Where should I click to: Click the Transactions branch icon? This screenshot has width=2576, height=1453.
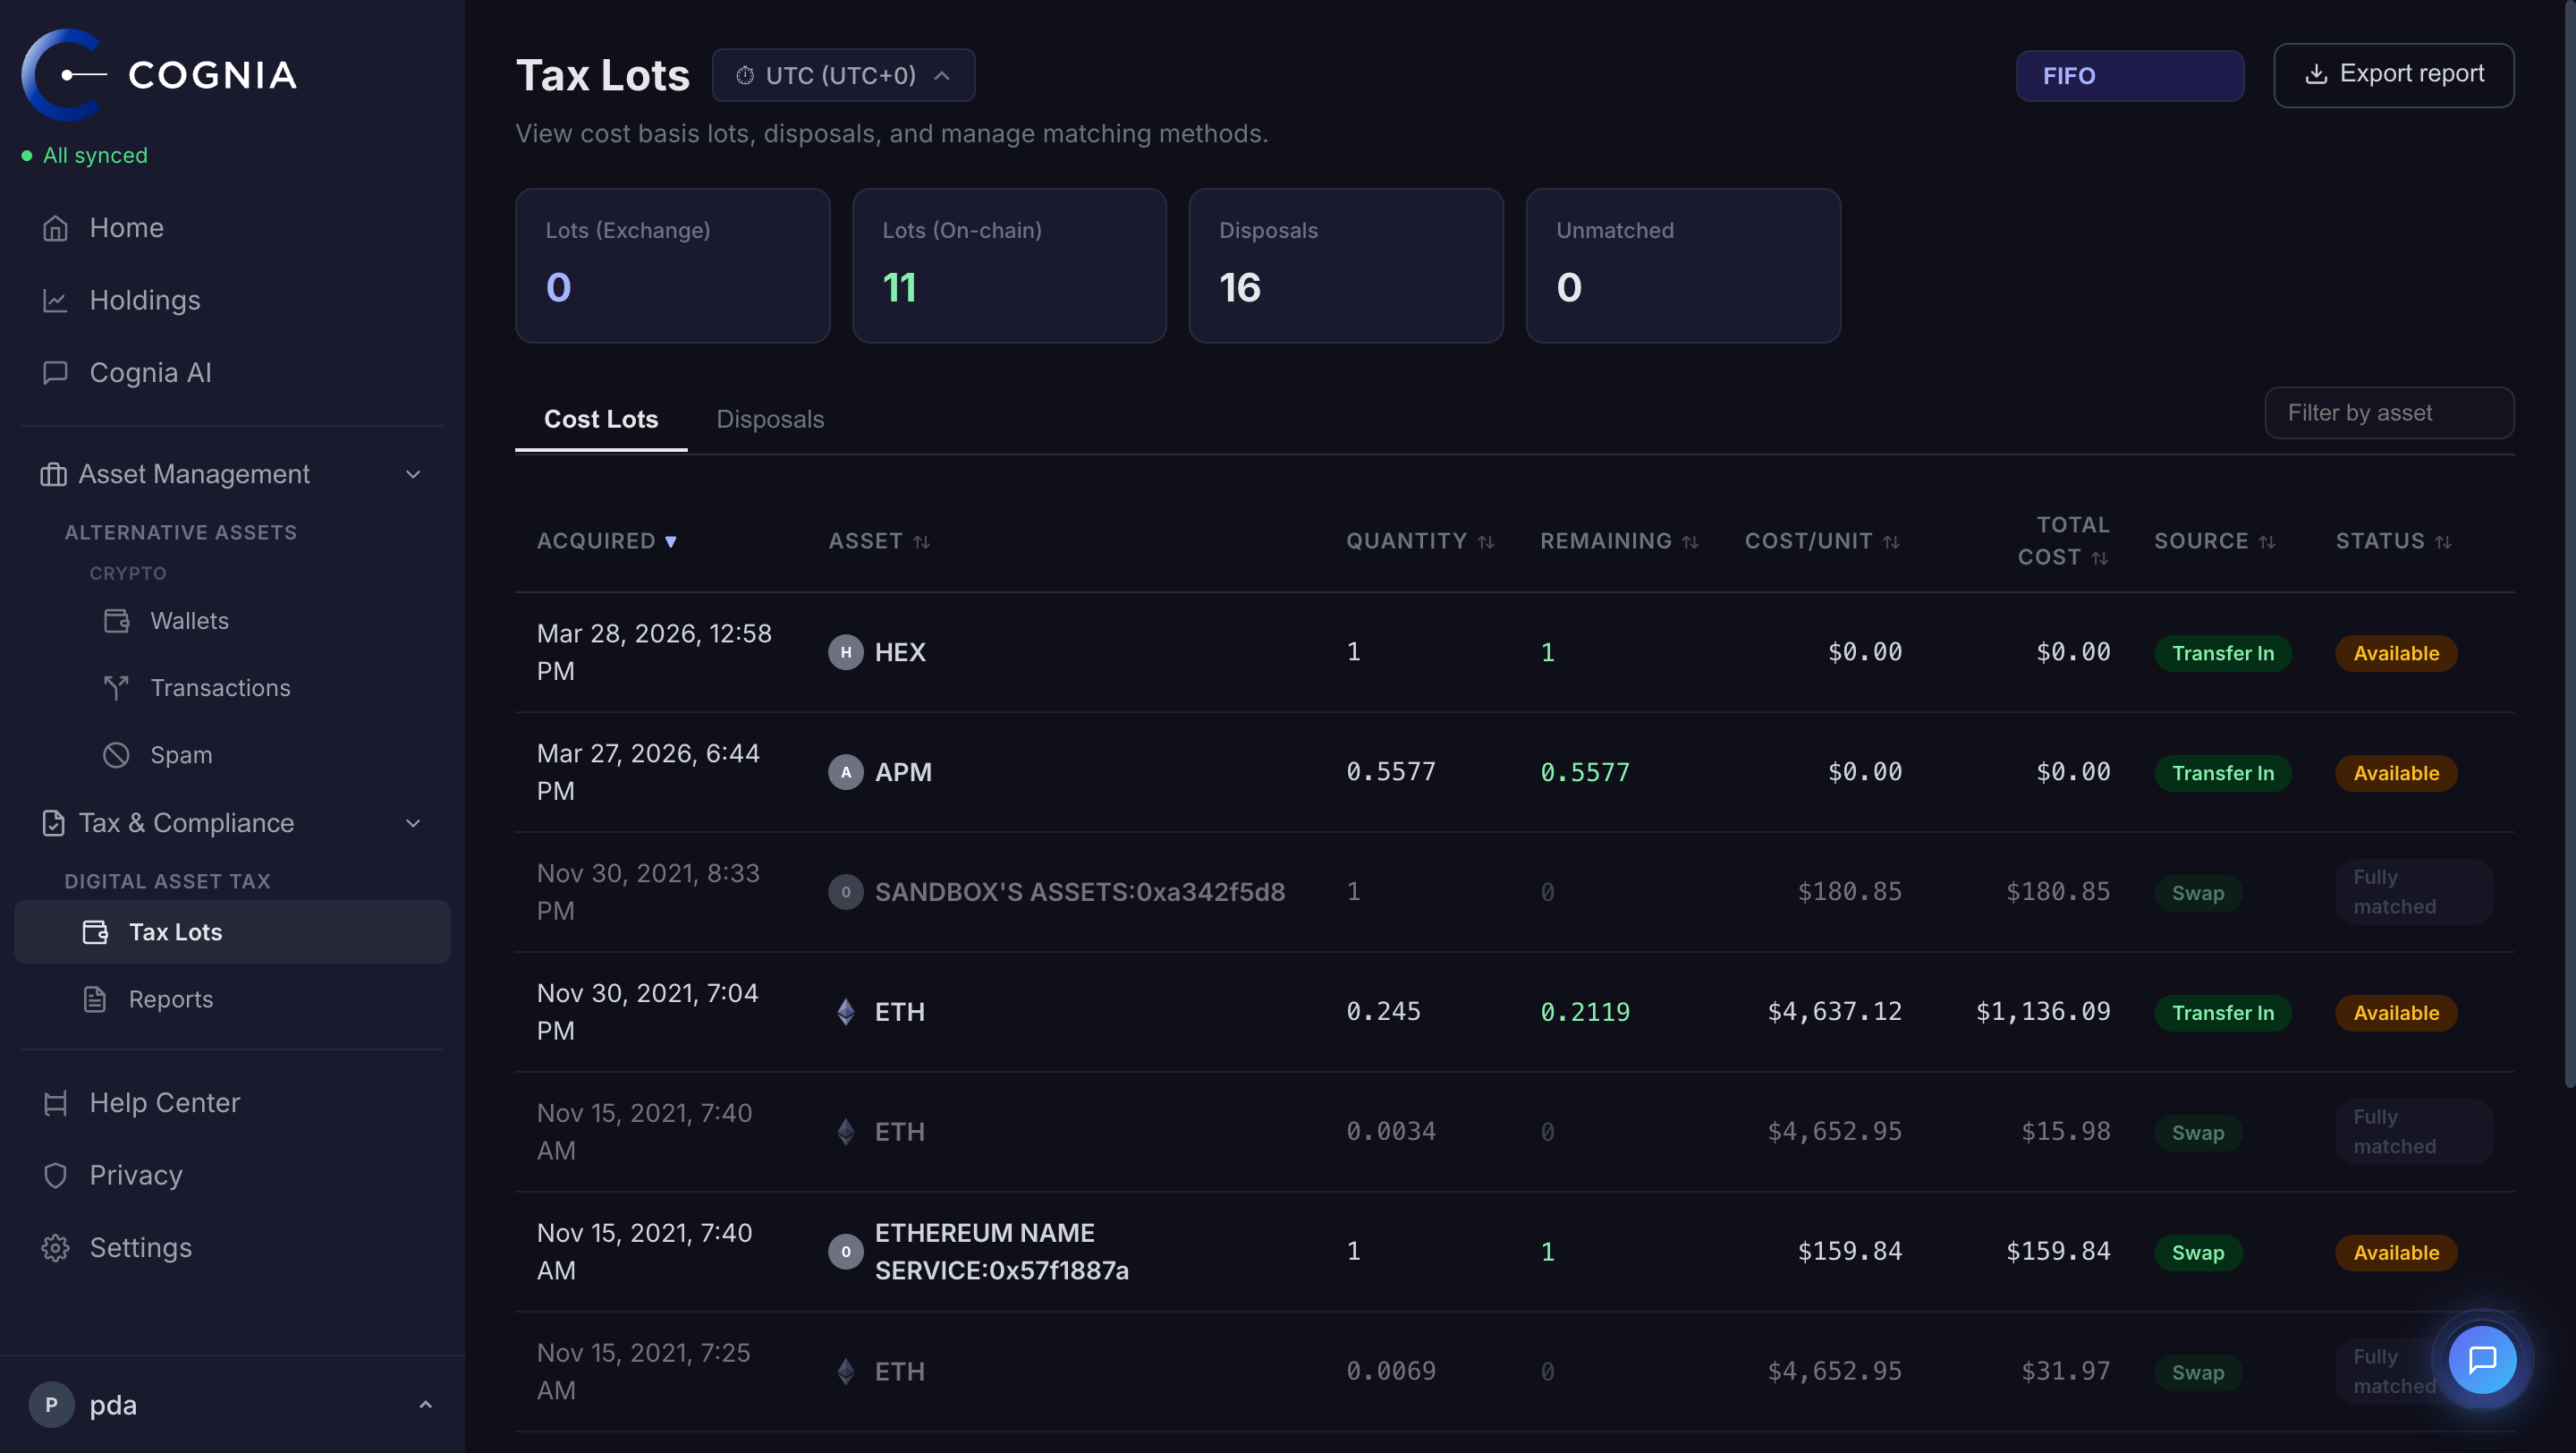(x=116, y=688)
